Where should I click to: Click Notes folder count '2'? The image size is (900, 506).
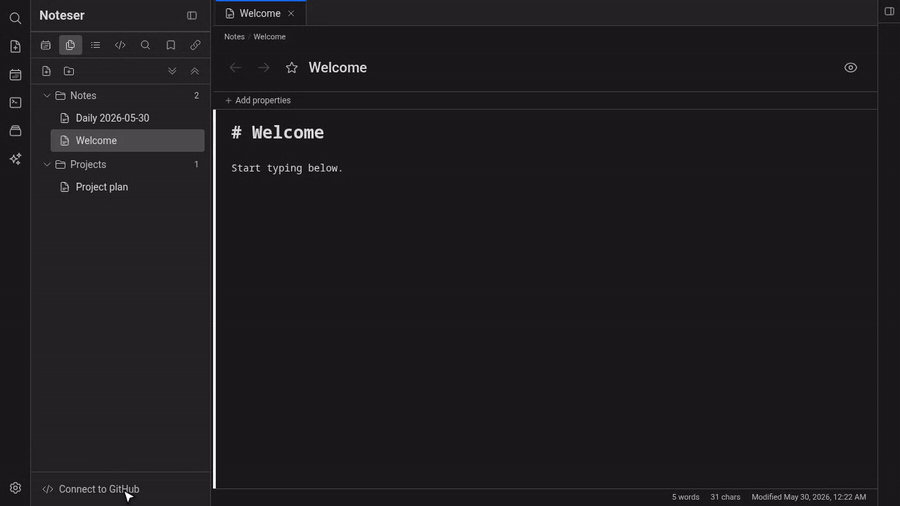click(196, 96)
